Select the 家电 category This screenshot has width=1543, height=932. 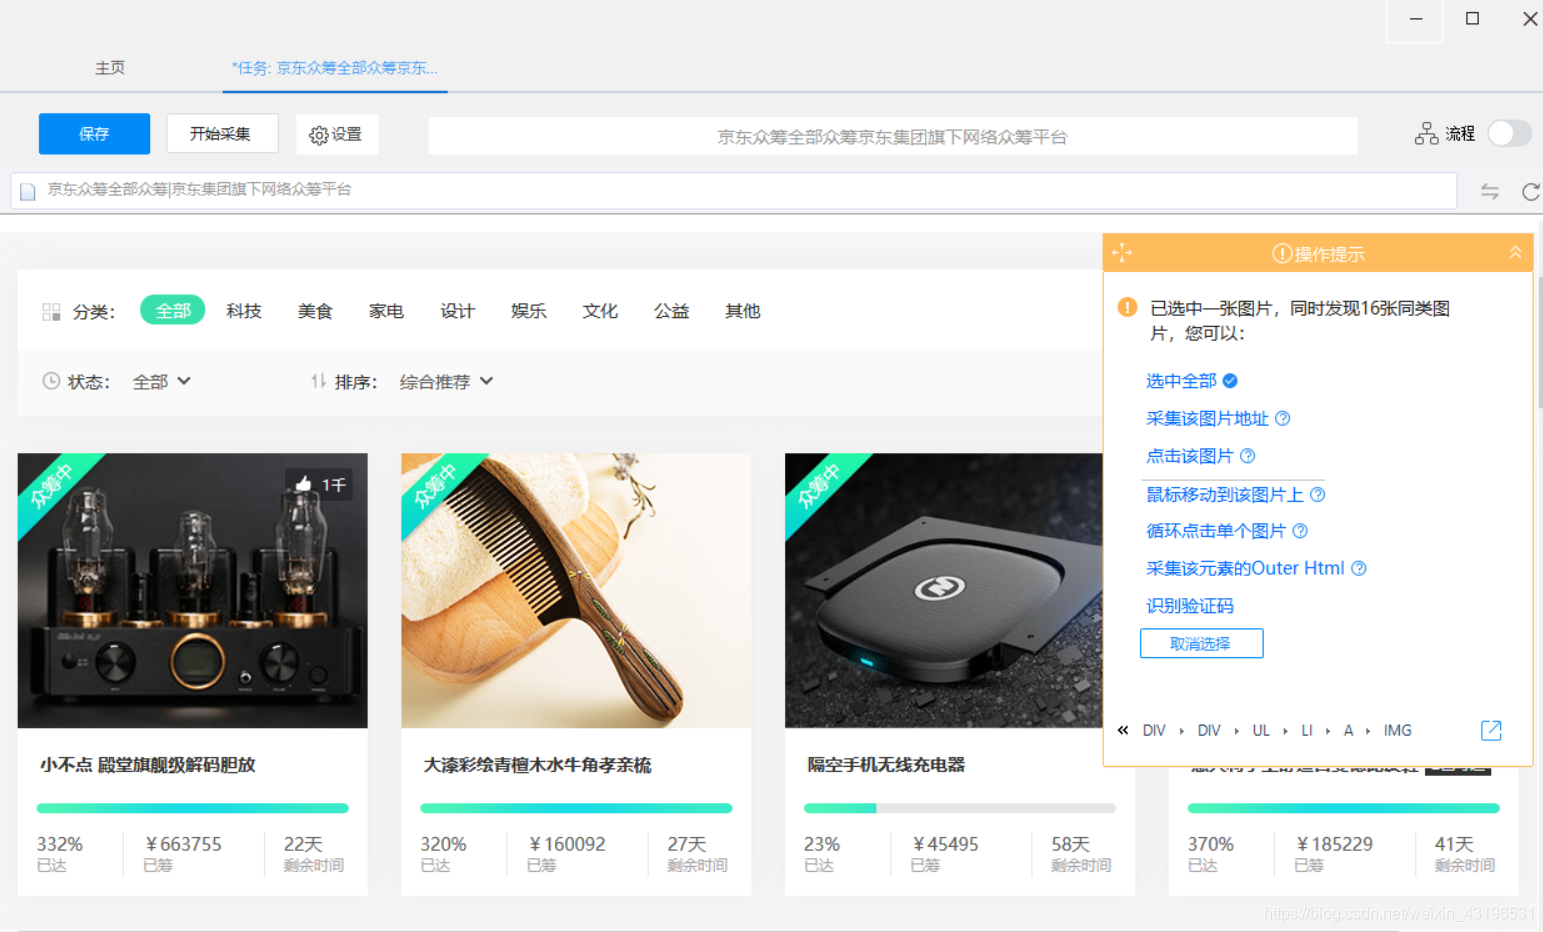click(x=386, y=311)
